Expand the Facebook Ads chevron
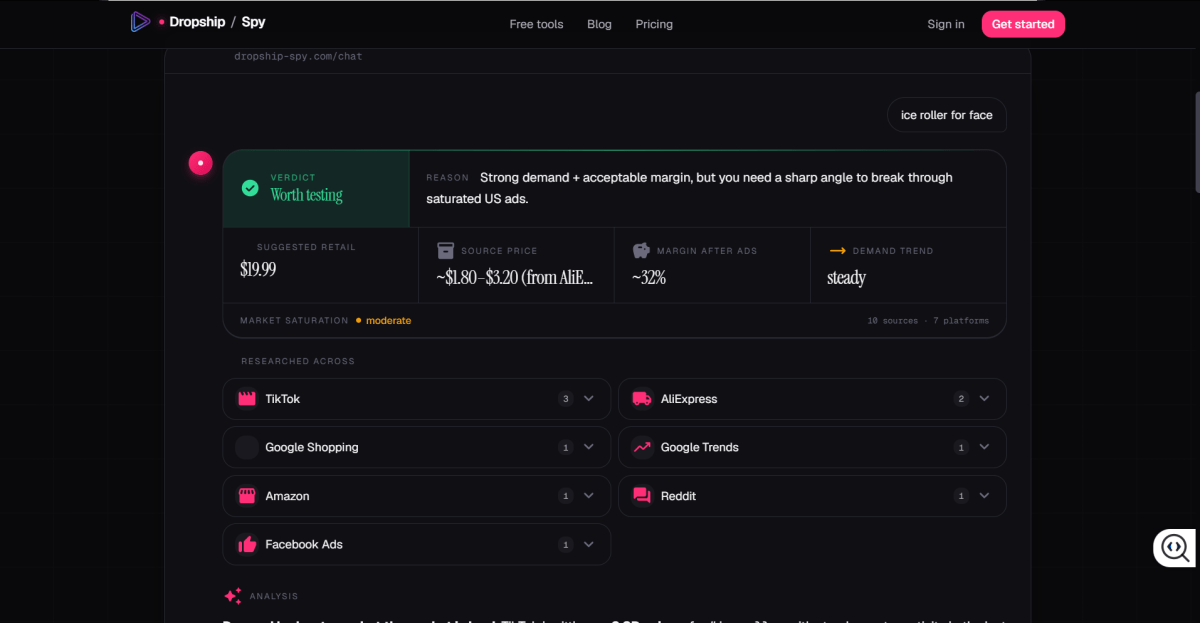1200x623 pixels. click(x=589, y=544)
